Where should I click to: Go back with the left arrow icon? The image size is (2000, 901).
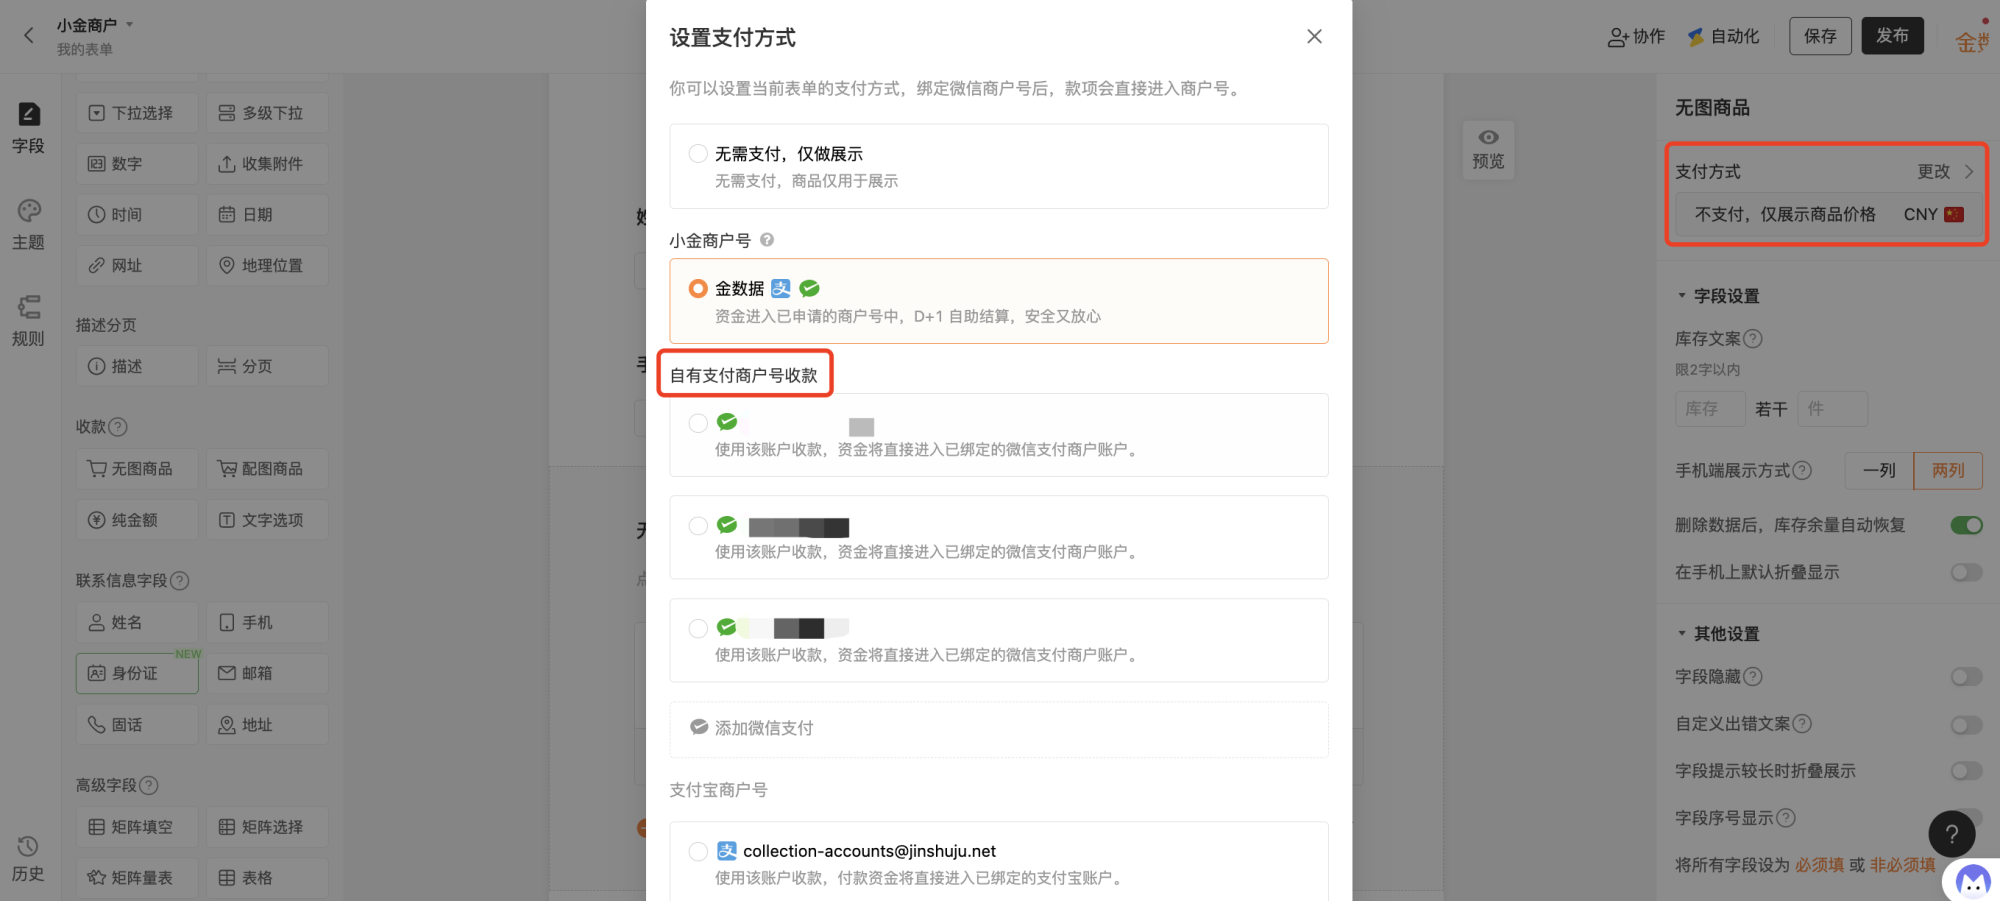tap(29, 36)
